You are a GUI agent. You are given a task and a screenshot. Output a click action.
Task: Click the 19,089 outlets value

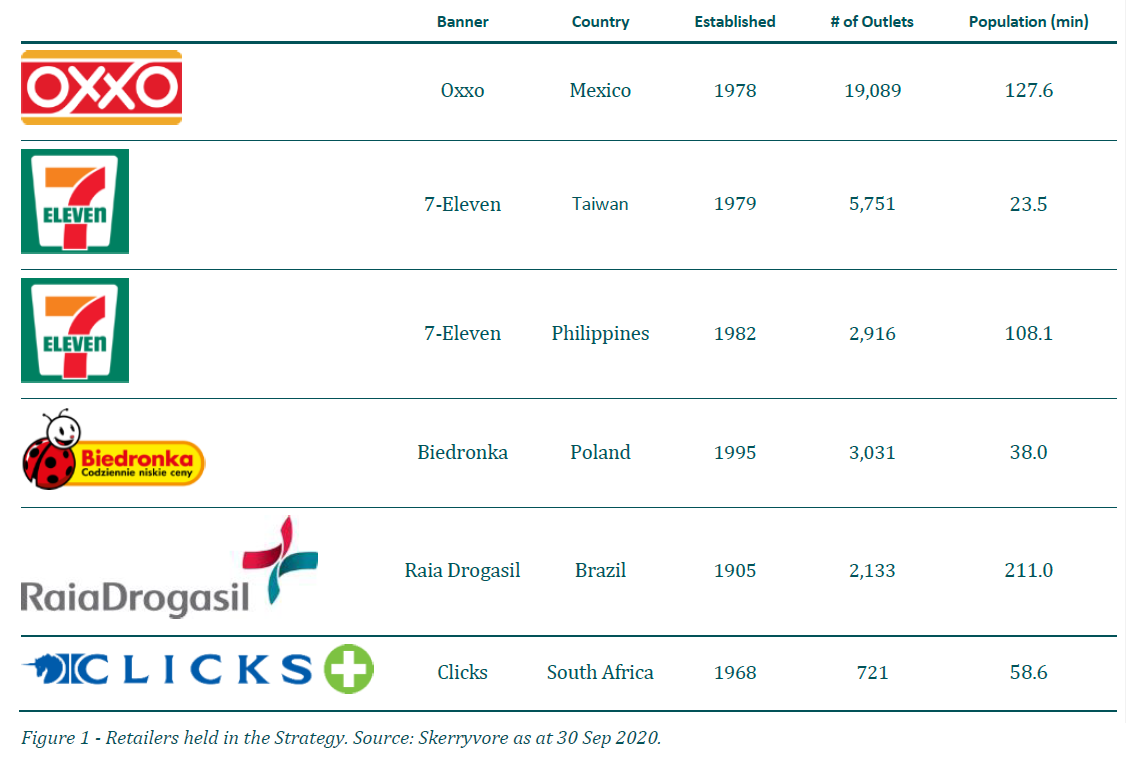pos(873,91)
